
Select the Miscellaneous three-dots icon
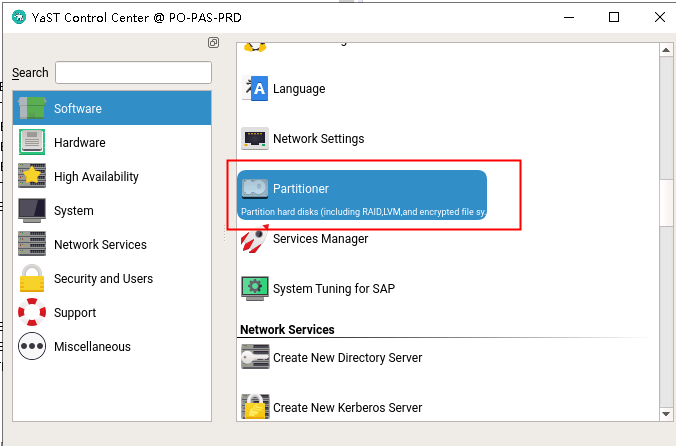tap(31, 346)
